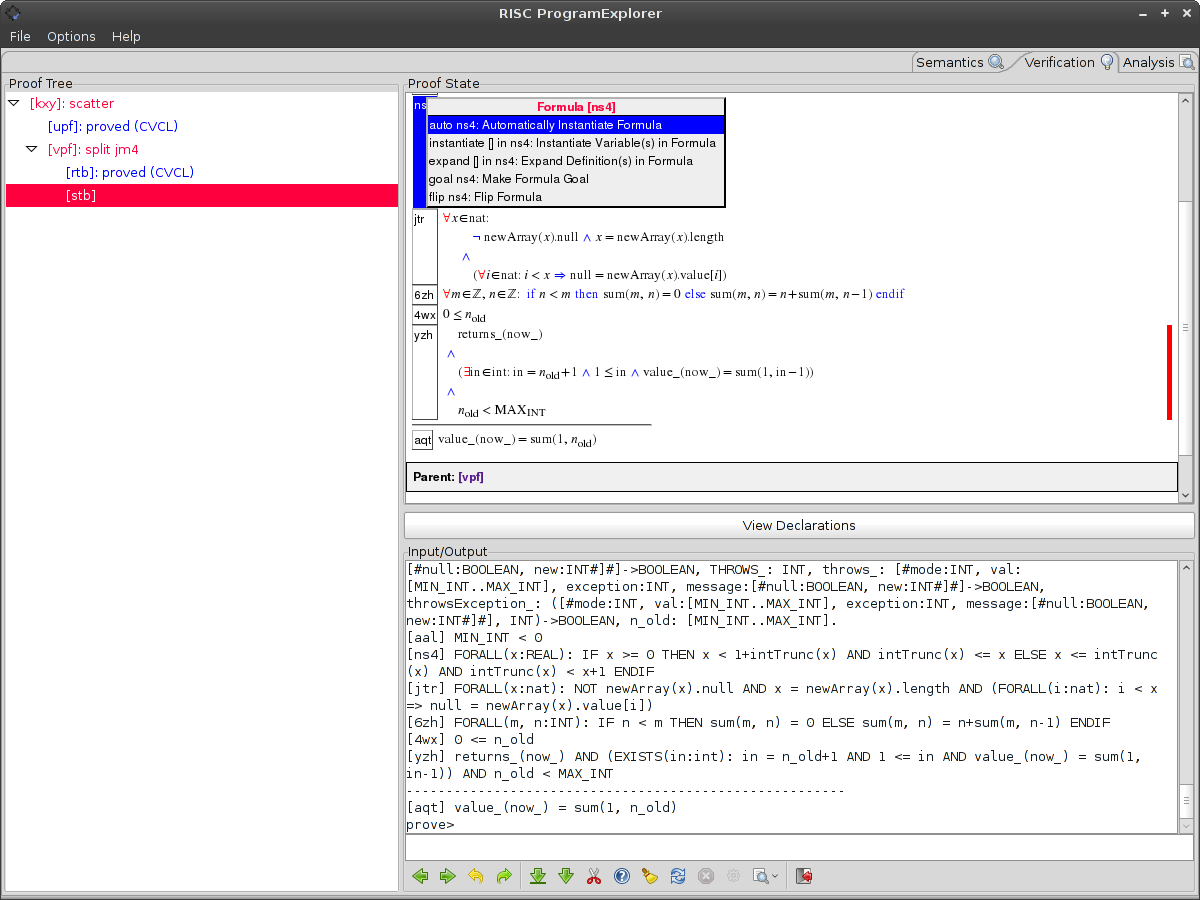The width and height of the screenshot is (1200, 900).
Task: Click the underlined green down arrow icon
Action: [x=538, y=876]
